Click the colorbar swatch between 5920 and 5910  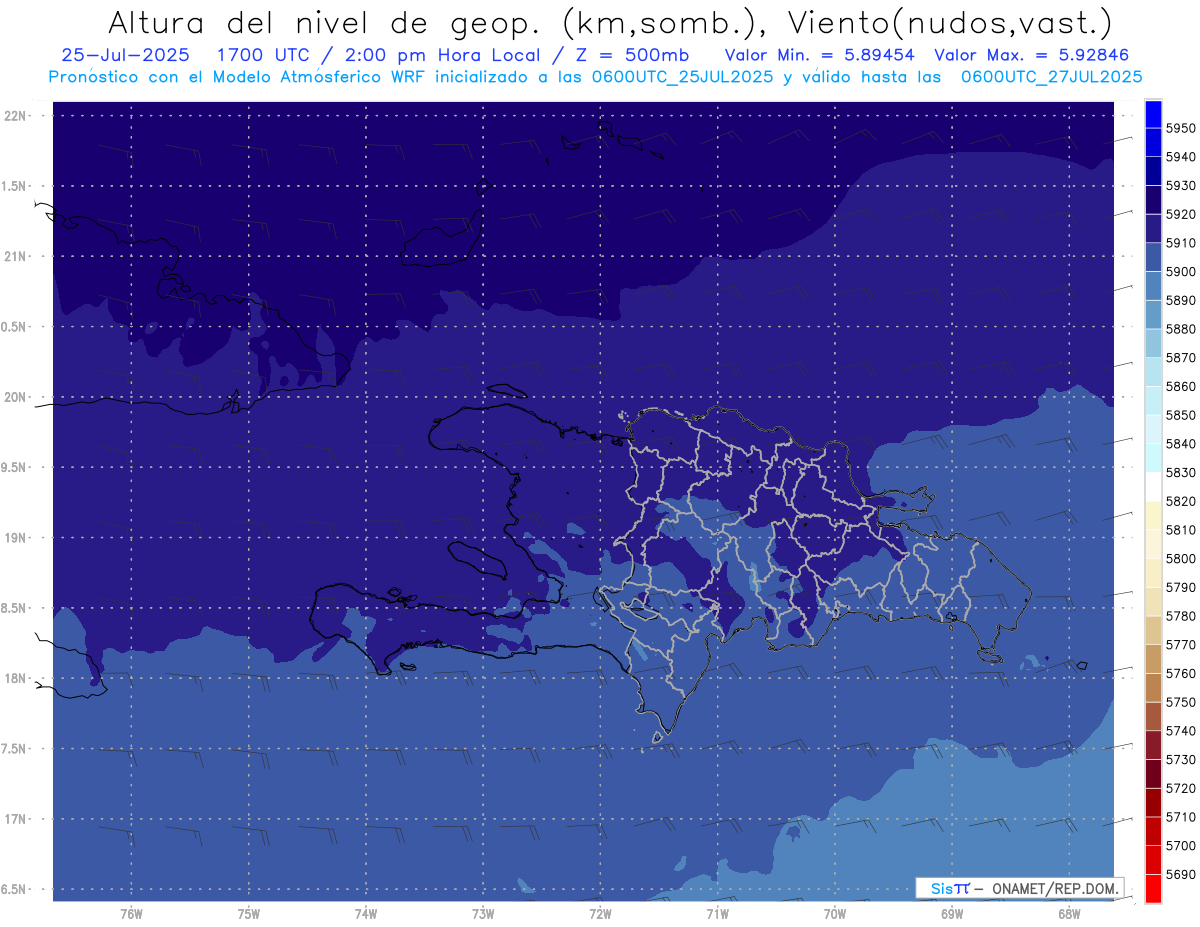click(1153, 229)
